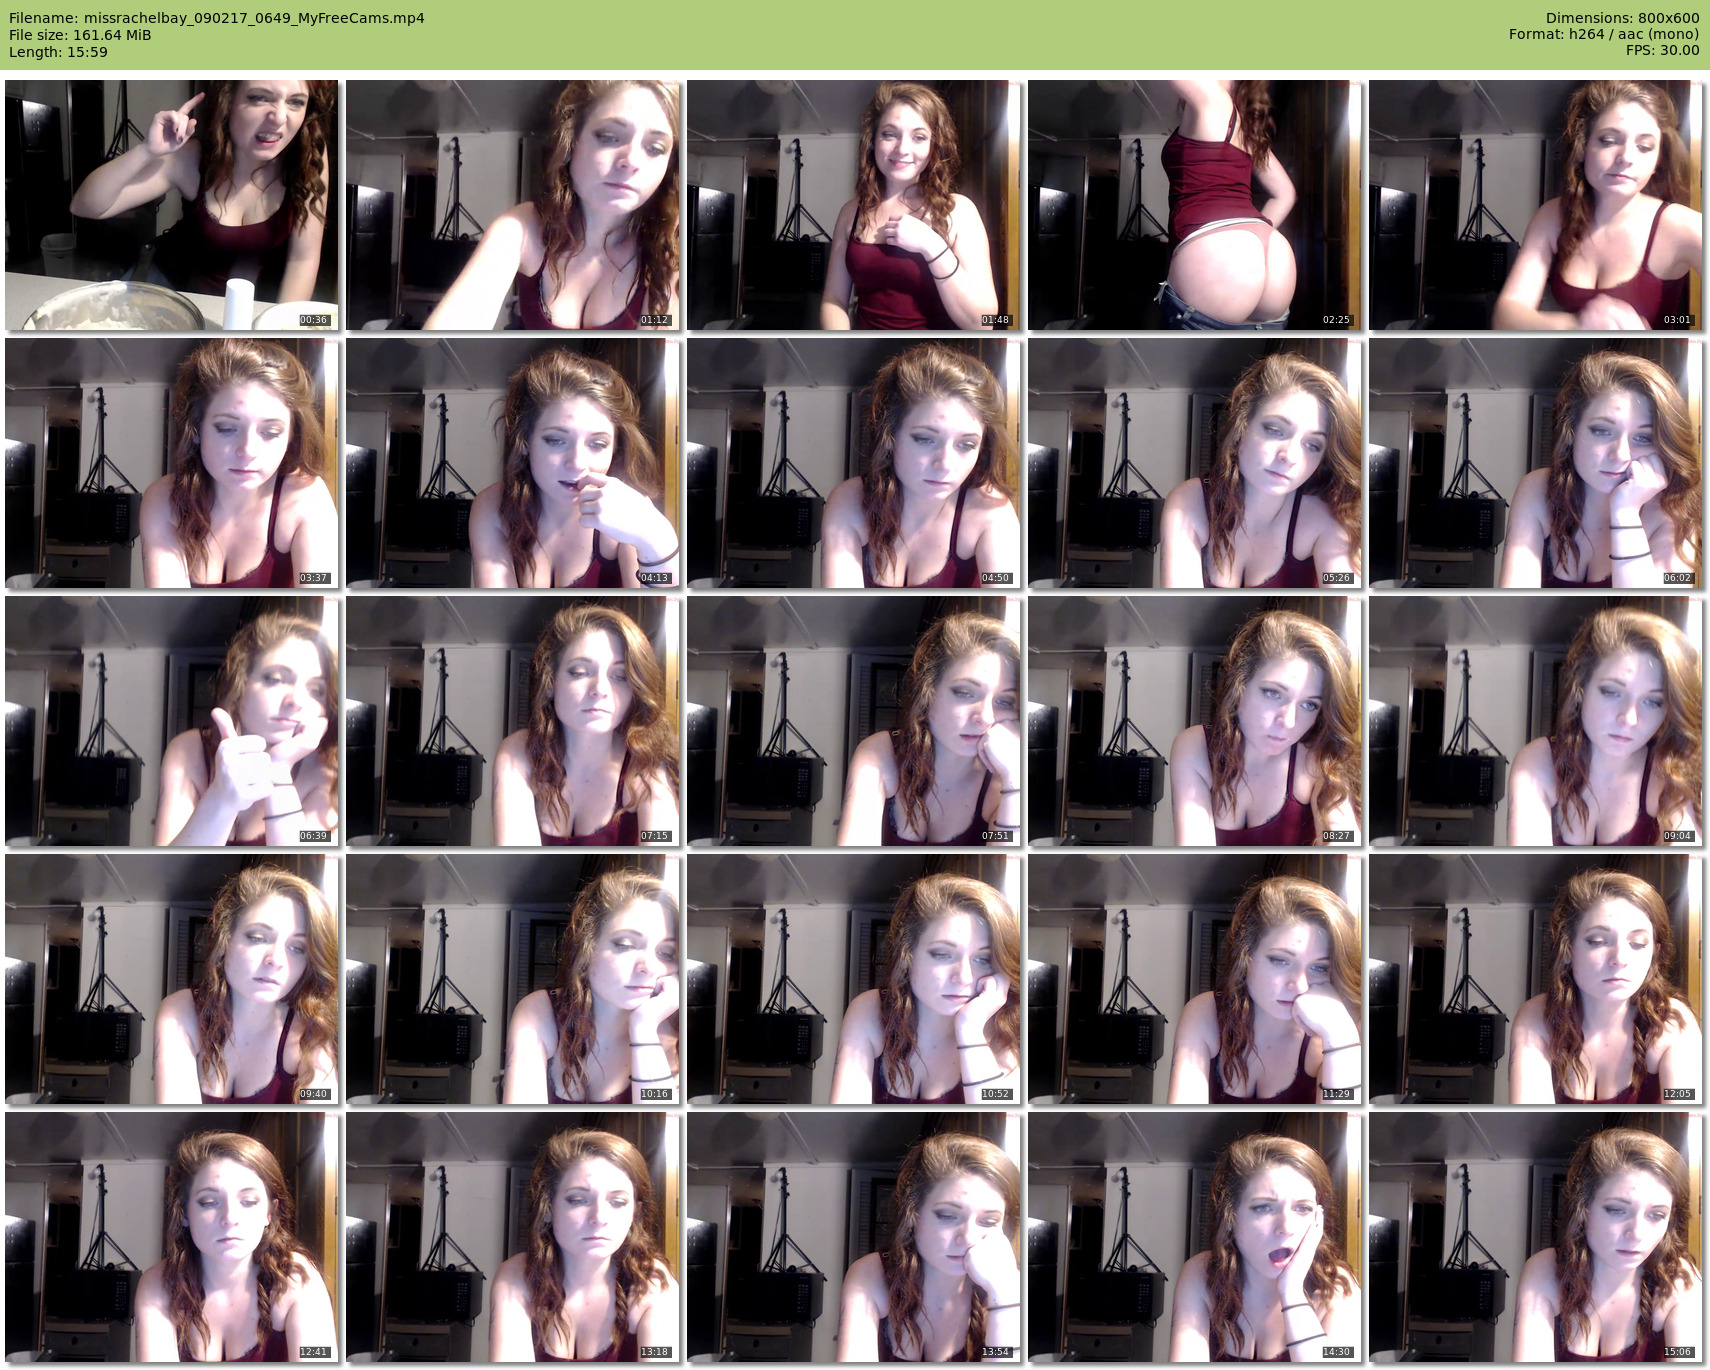Screen dimensions: 1710x1370
Task: Click the thumbnail timestamped 13:18
Action: tap(513, 1237)
